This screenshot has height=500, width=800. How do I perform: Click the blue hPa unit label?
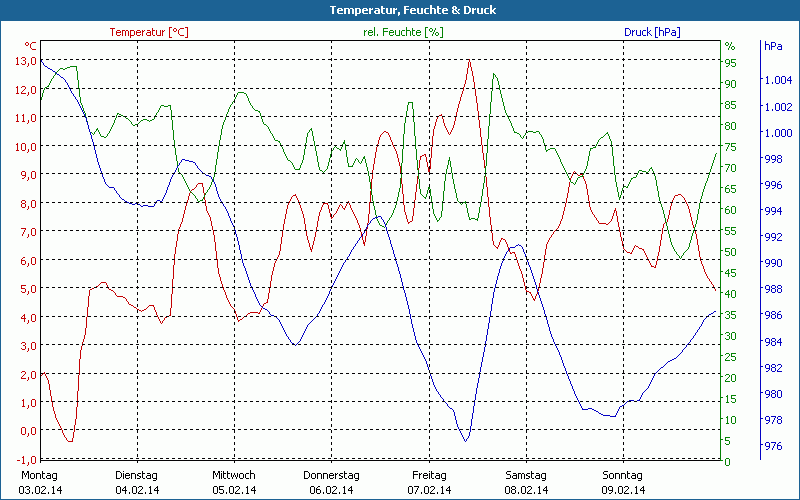click(x=773, y=46)
